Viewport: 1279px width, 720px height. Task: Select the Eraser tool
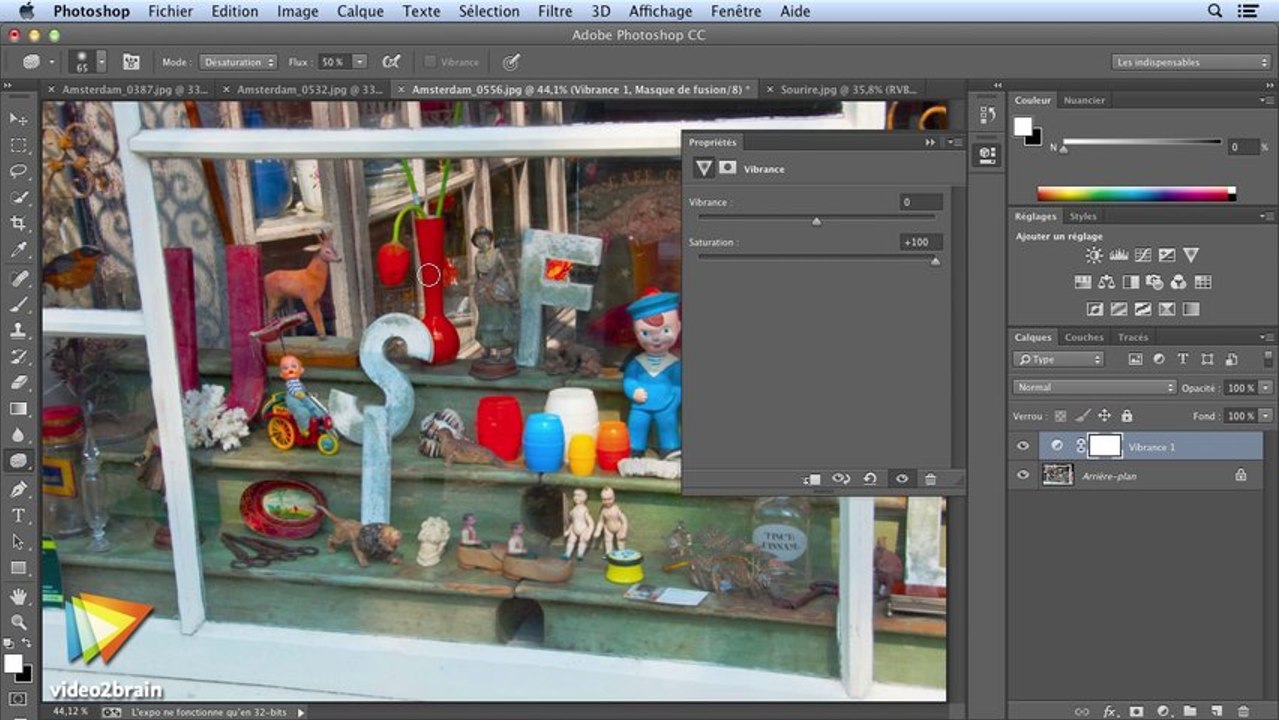(x=18, y=383)
